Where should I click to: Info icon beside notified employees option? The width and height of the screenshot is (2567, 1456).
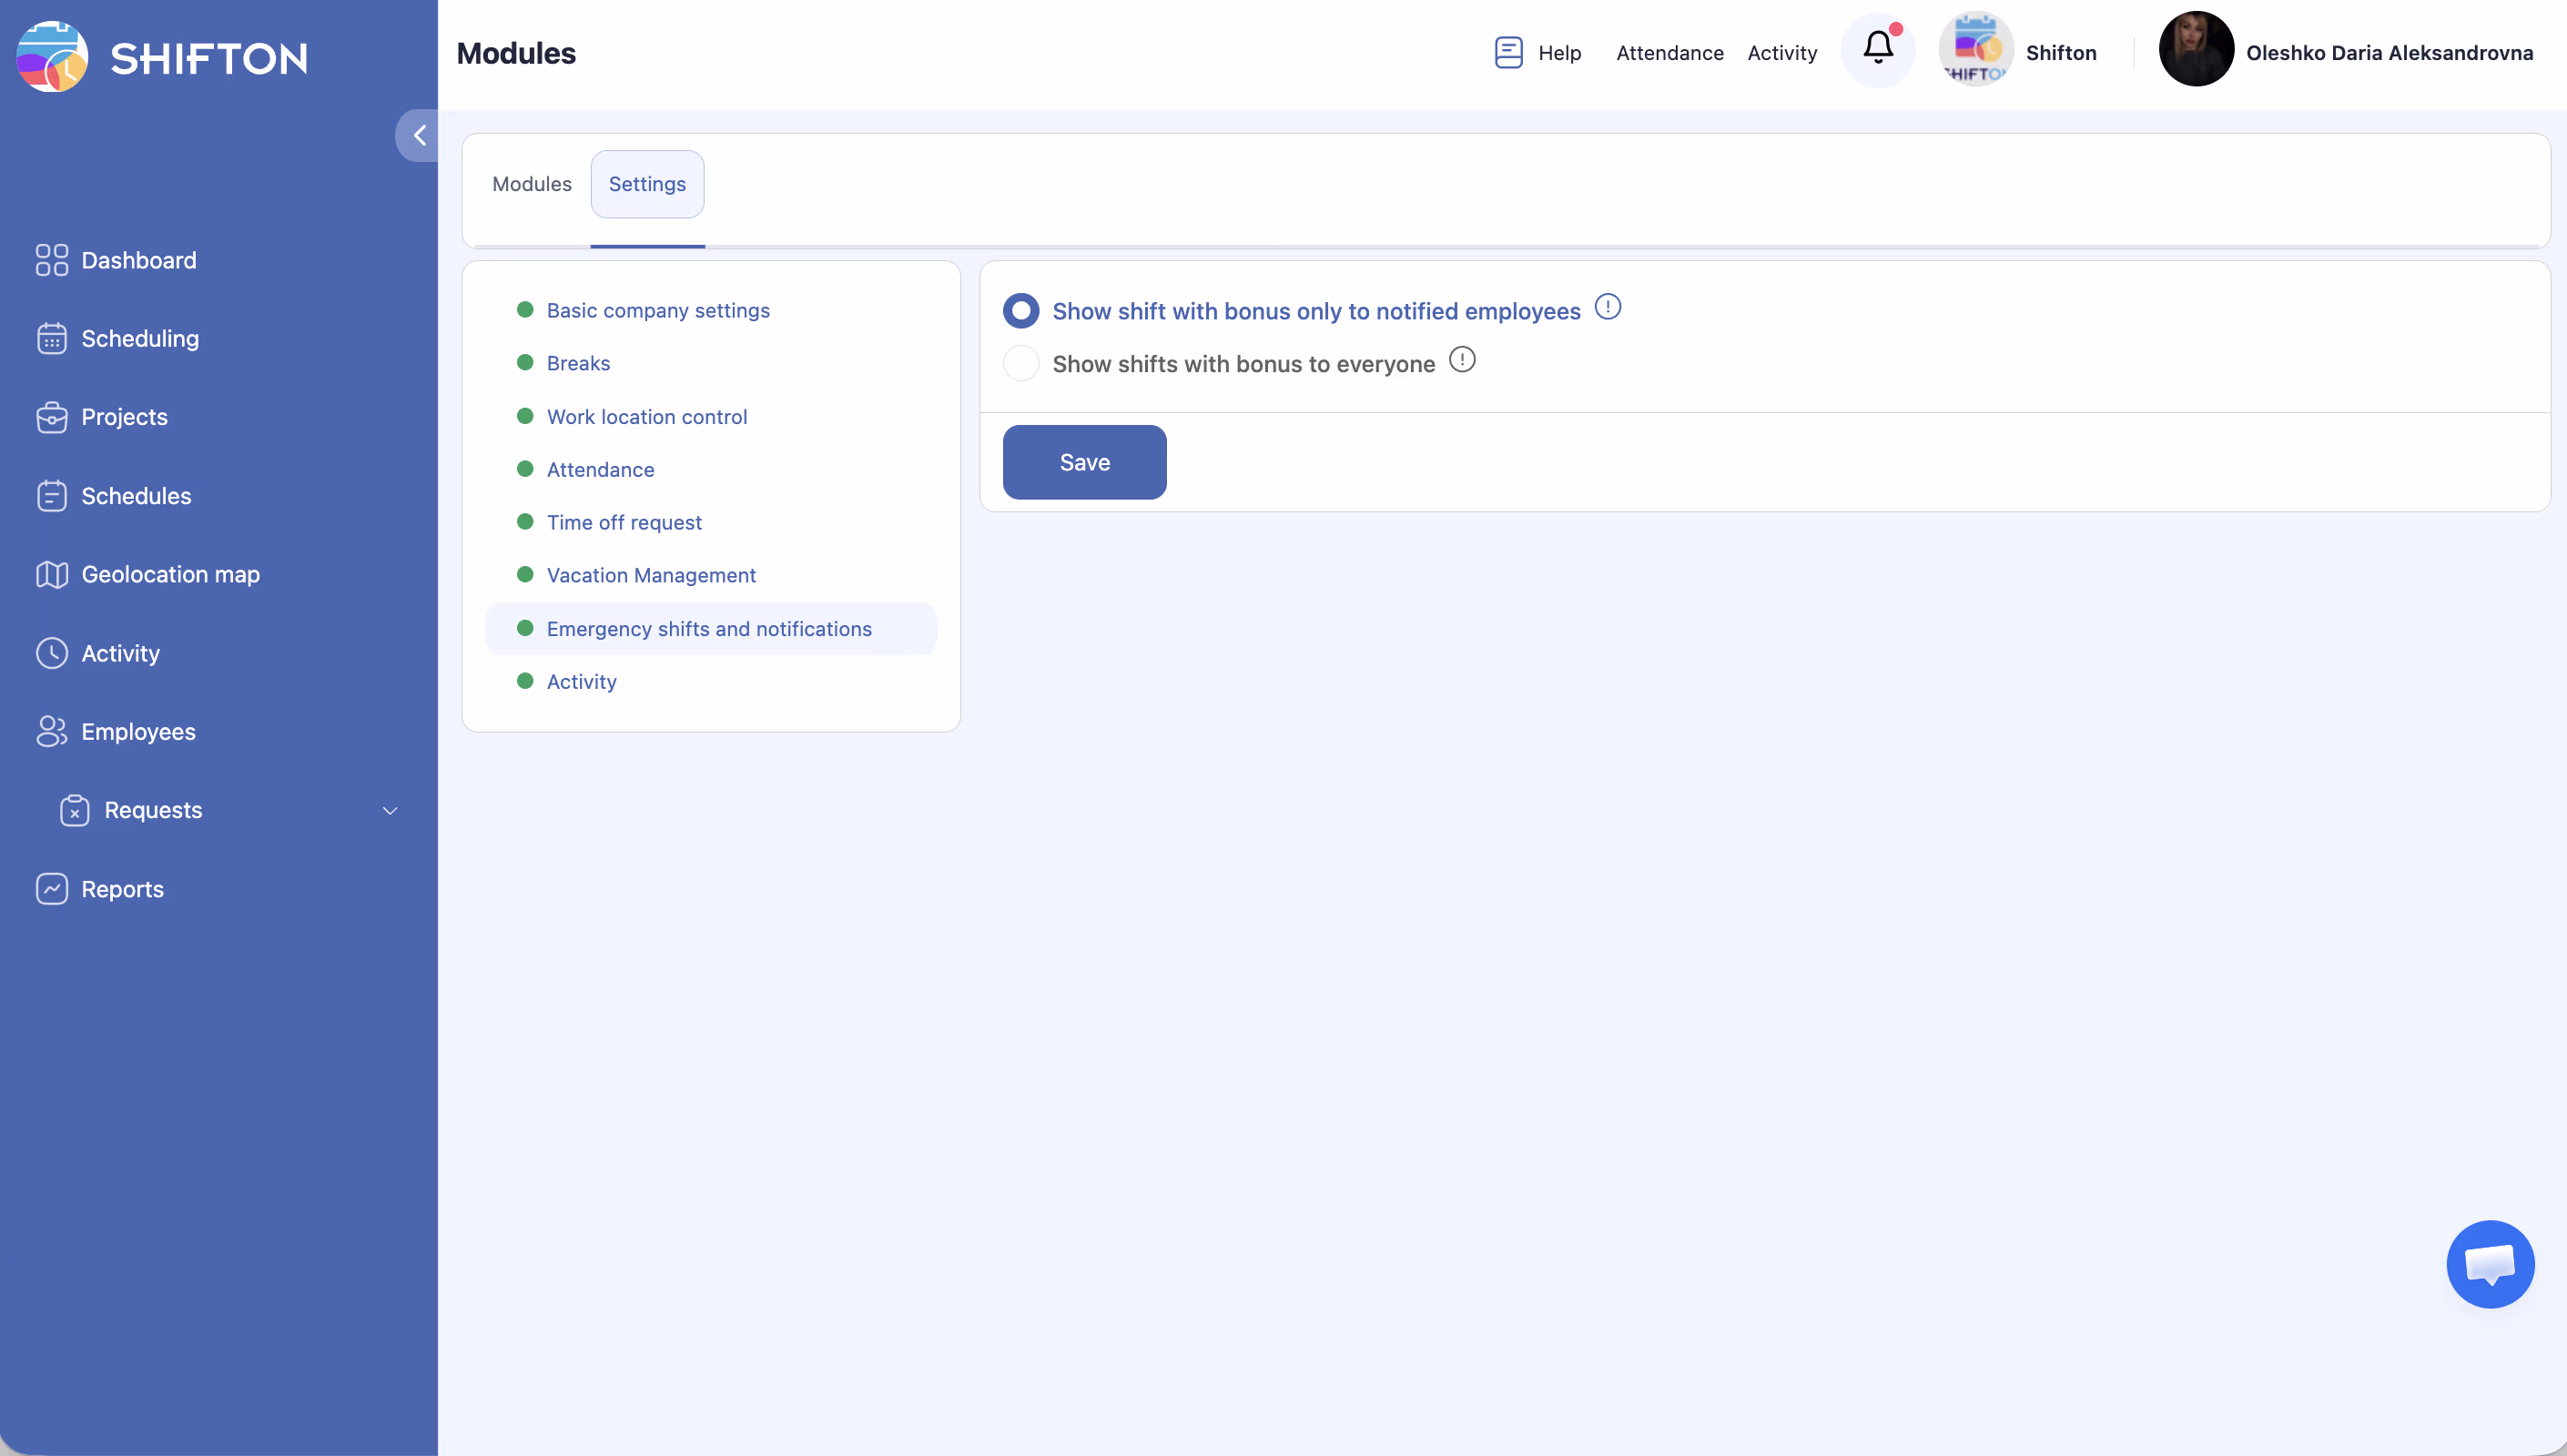(x=1607, y=307)
